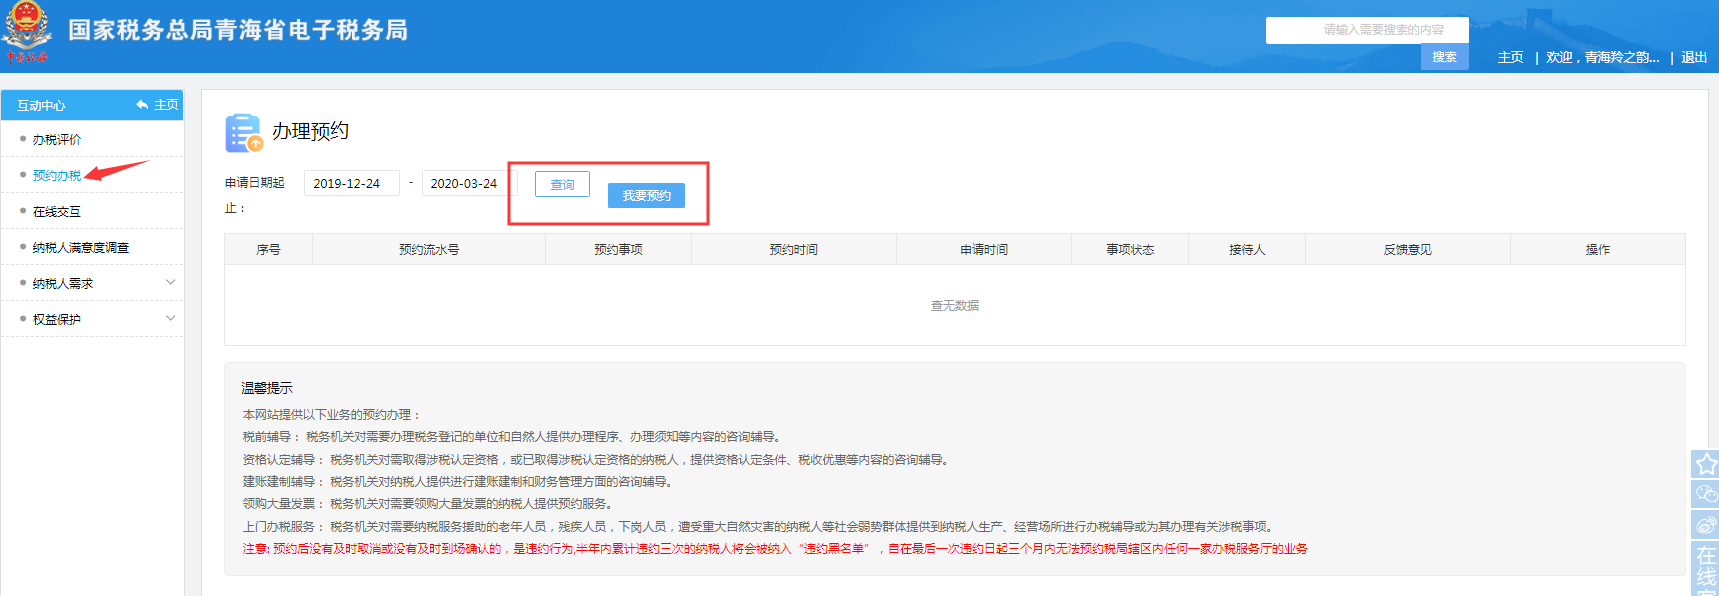Viewport: 1719px width, 596px height.
Task: Click the 预约事项 column header
Action: tap(618, 249)
